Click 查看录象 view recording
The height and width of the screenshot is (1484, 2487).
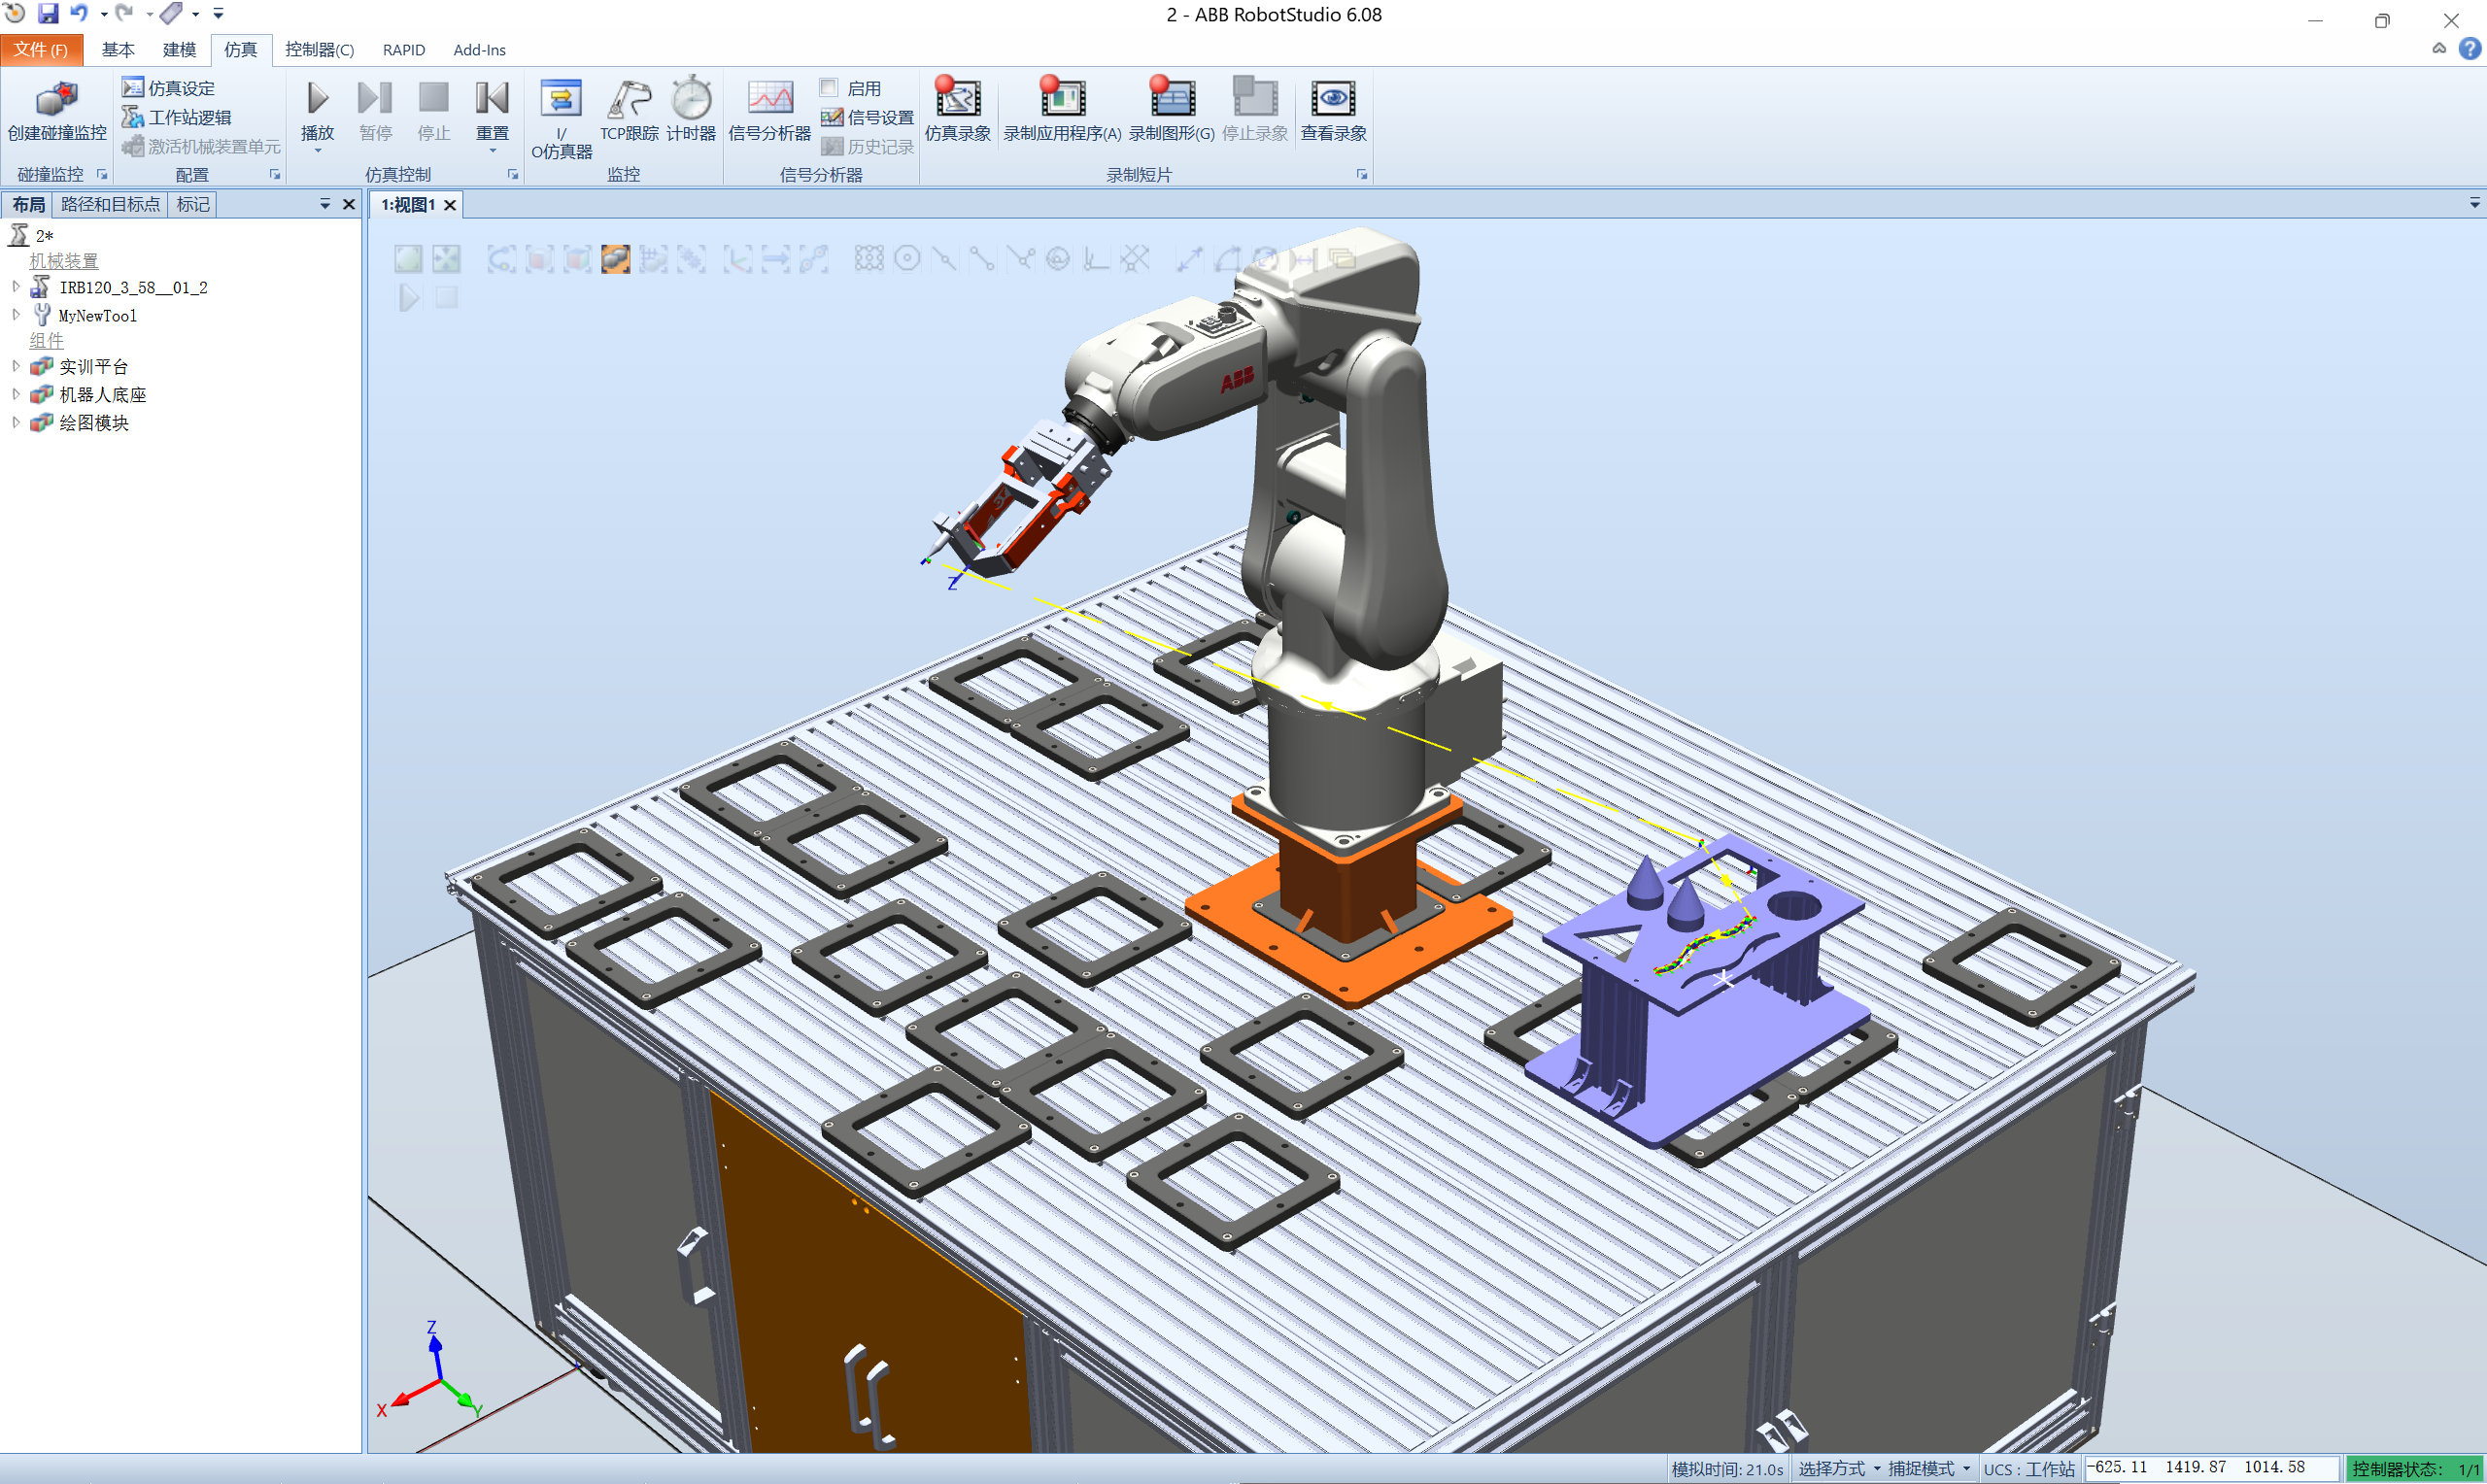(1333, 110)
